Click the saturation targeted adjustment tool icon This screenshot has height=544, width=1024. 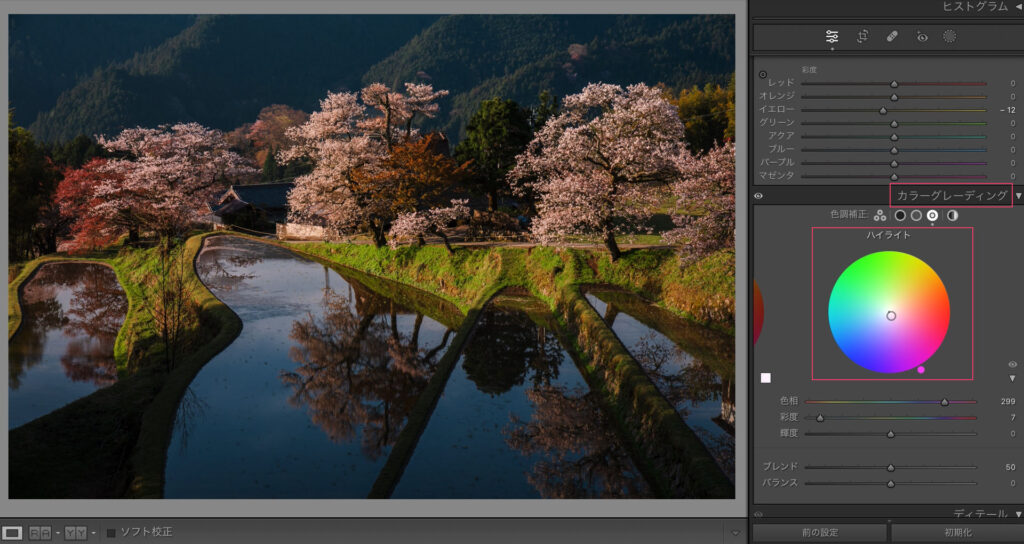763,74
